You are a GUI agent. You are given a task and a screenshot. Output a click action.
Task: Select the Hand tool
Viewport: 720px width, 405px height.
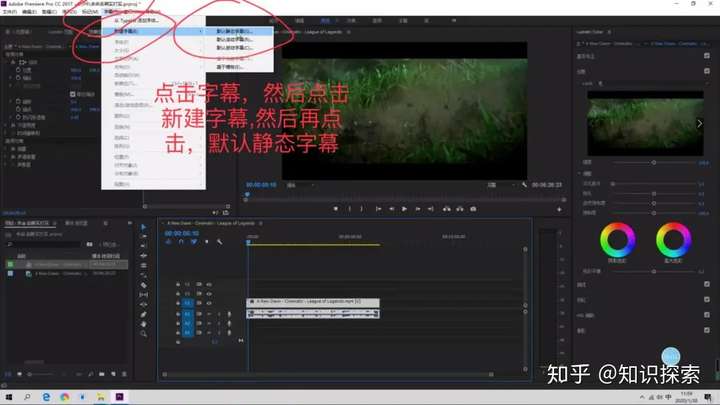click(143, 324)
